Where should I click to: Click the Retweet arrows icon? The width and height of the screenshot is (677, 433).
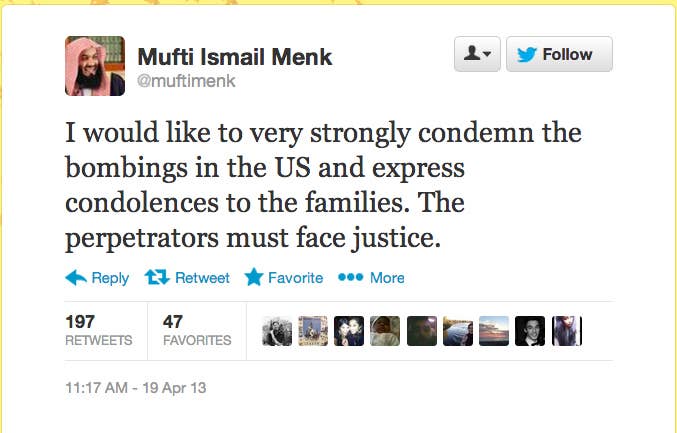pyautogui.click(x=157, y=277)
